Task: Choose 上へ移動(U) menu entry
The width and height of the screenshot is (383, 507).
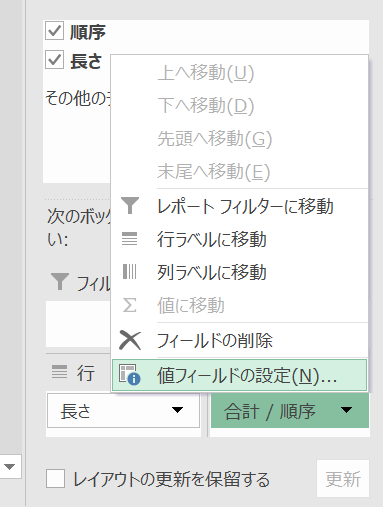Action: click(x=240, y=72)
